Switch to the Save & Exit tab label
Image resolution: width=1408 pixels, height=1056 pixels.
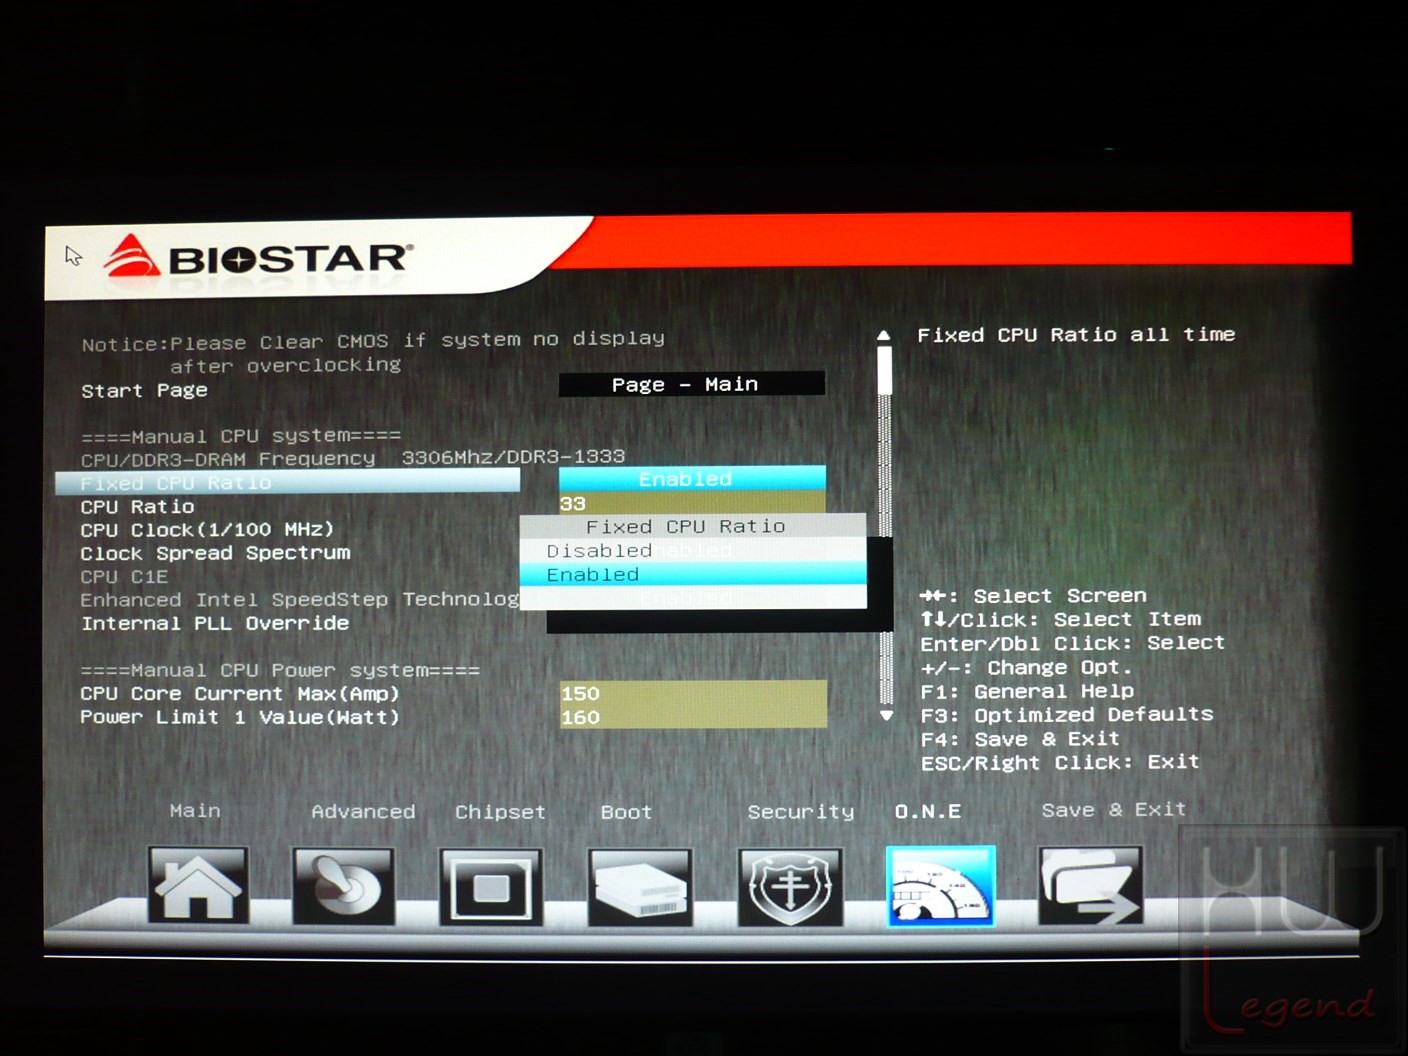tap(1114, 810)
